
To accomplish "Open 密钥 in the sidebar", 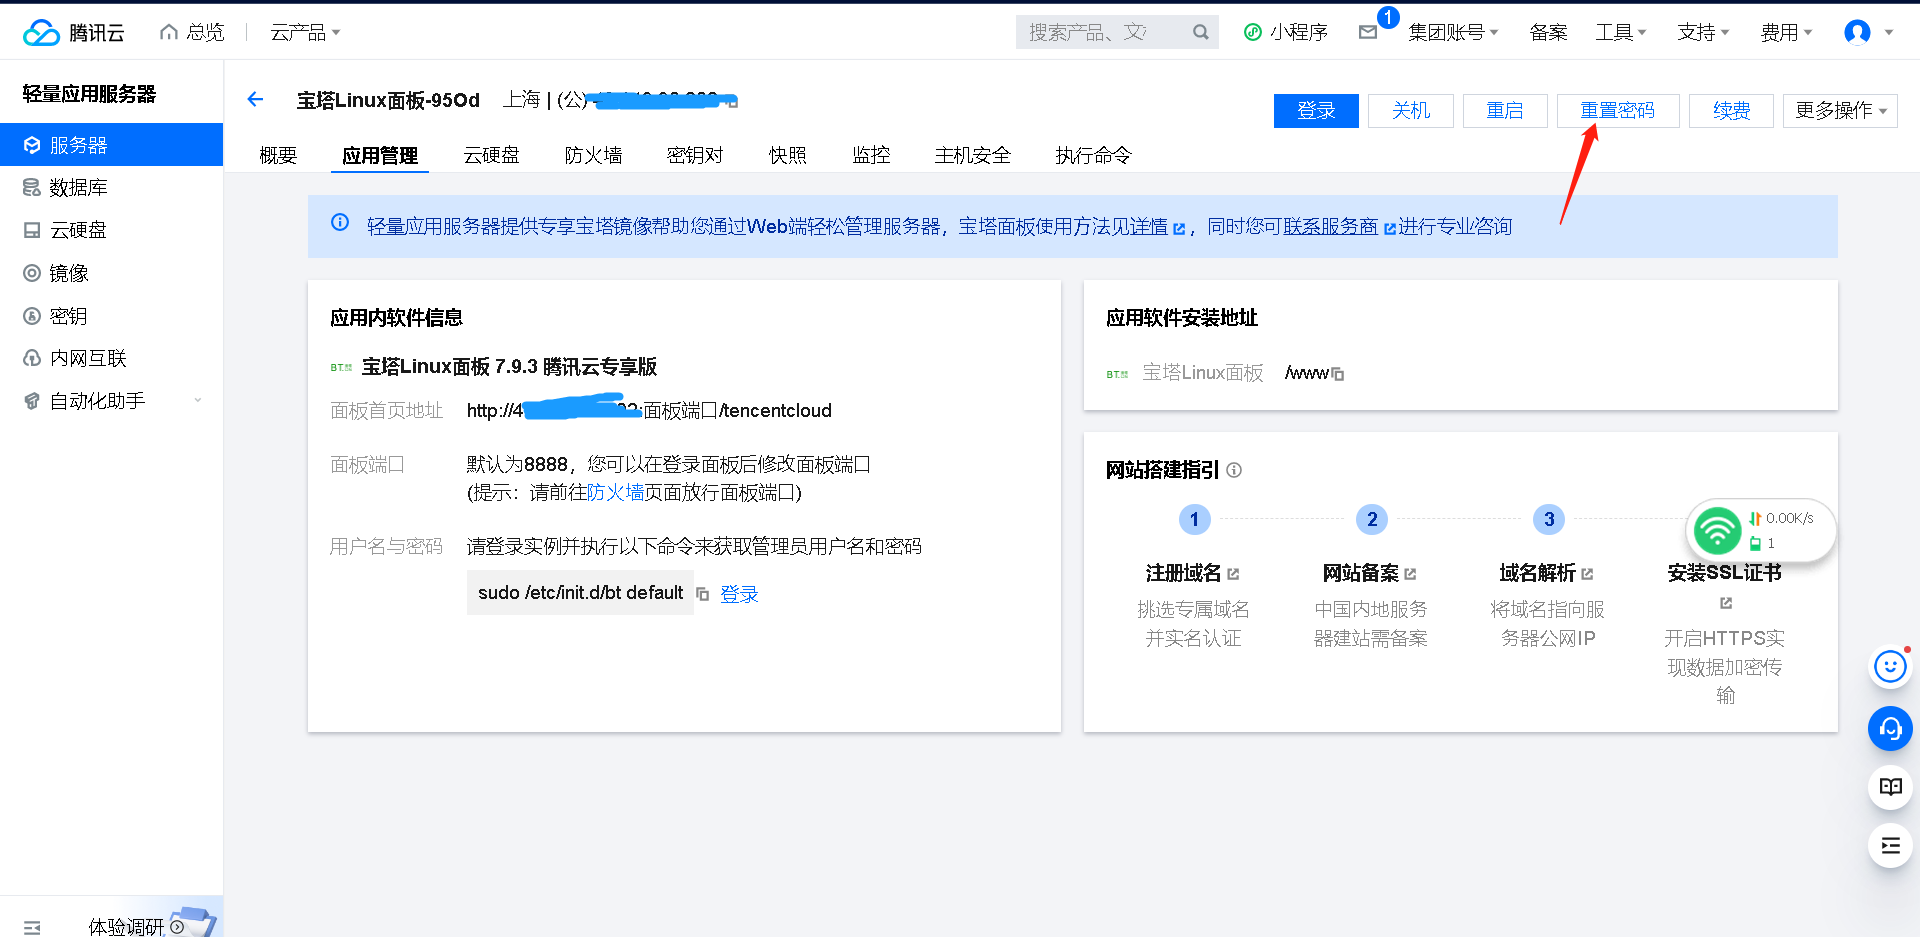I will coord(111,316).
